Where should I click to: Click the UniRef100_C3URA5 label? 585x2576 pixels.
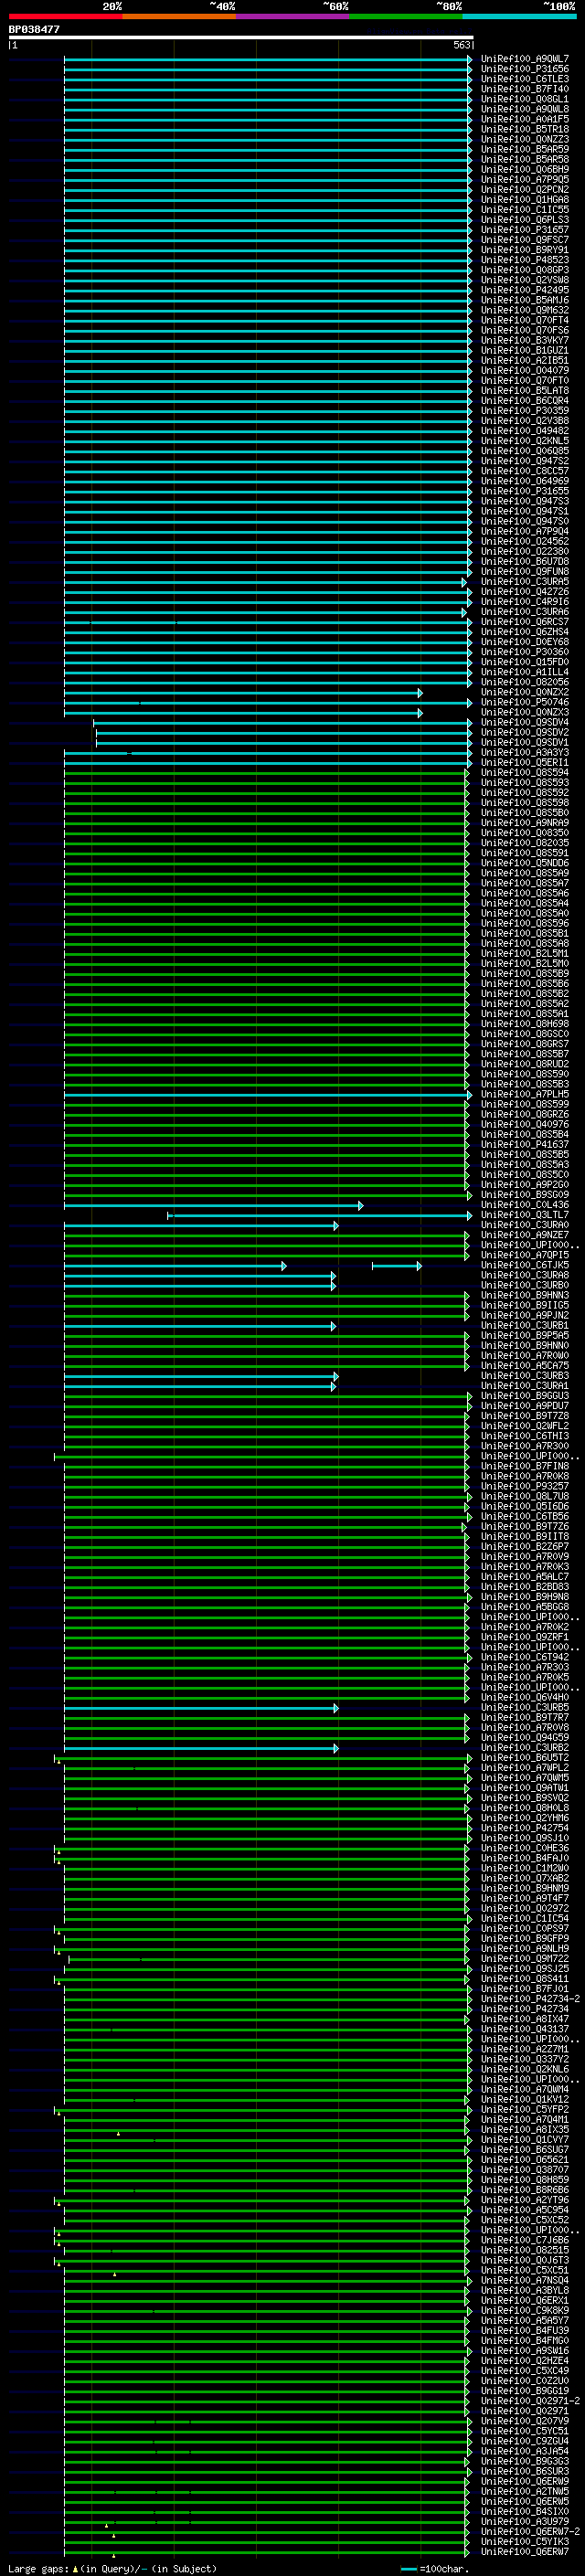525,582
